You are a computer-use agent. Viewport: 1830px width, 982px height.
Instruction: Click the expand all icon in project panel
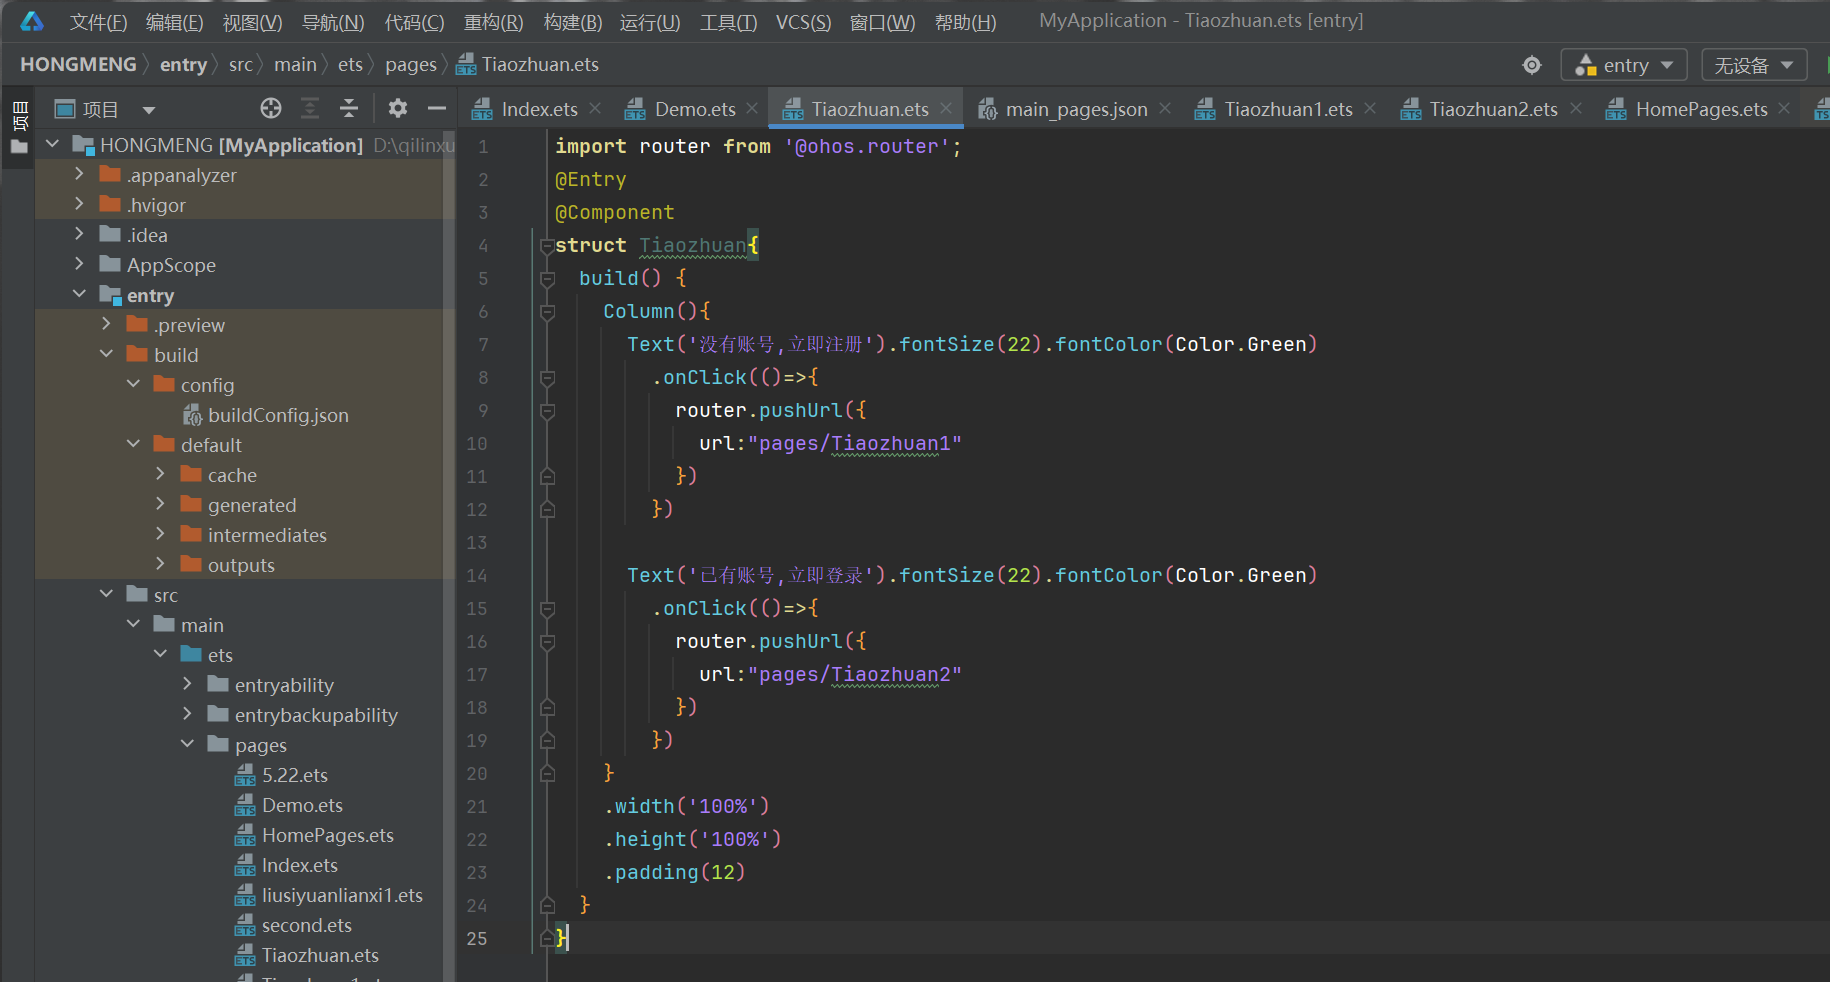(310, 108)
